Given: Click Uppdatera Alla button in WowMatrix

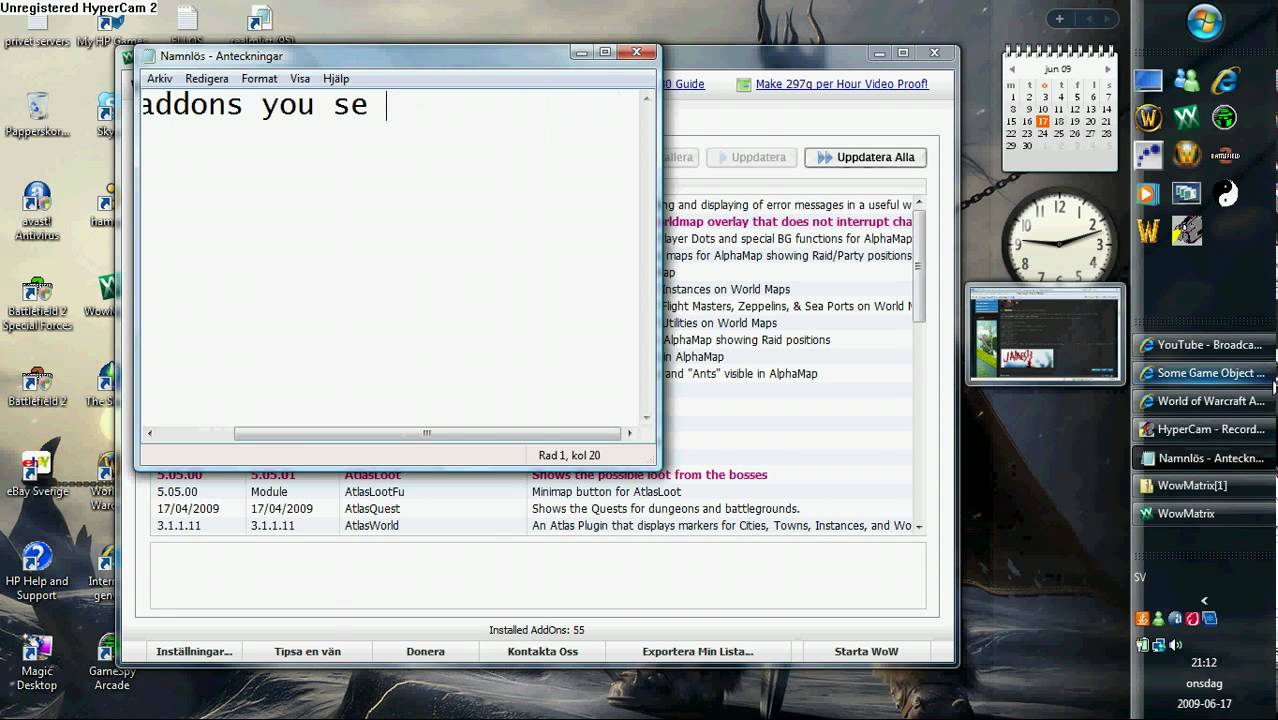Looking at the screenshot, I should pyautogui.click(x=865, y=157).
